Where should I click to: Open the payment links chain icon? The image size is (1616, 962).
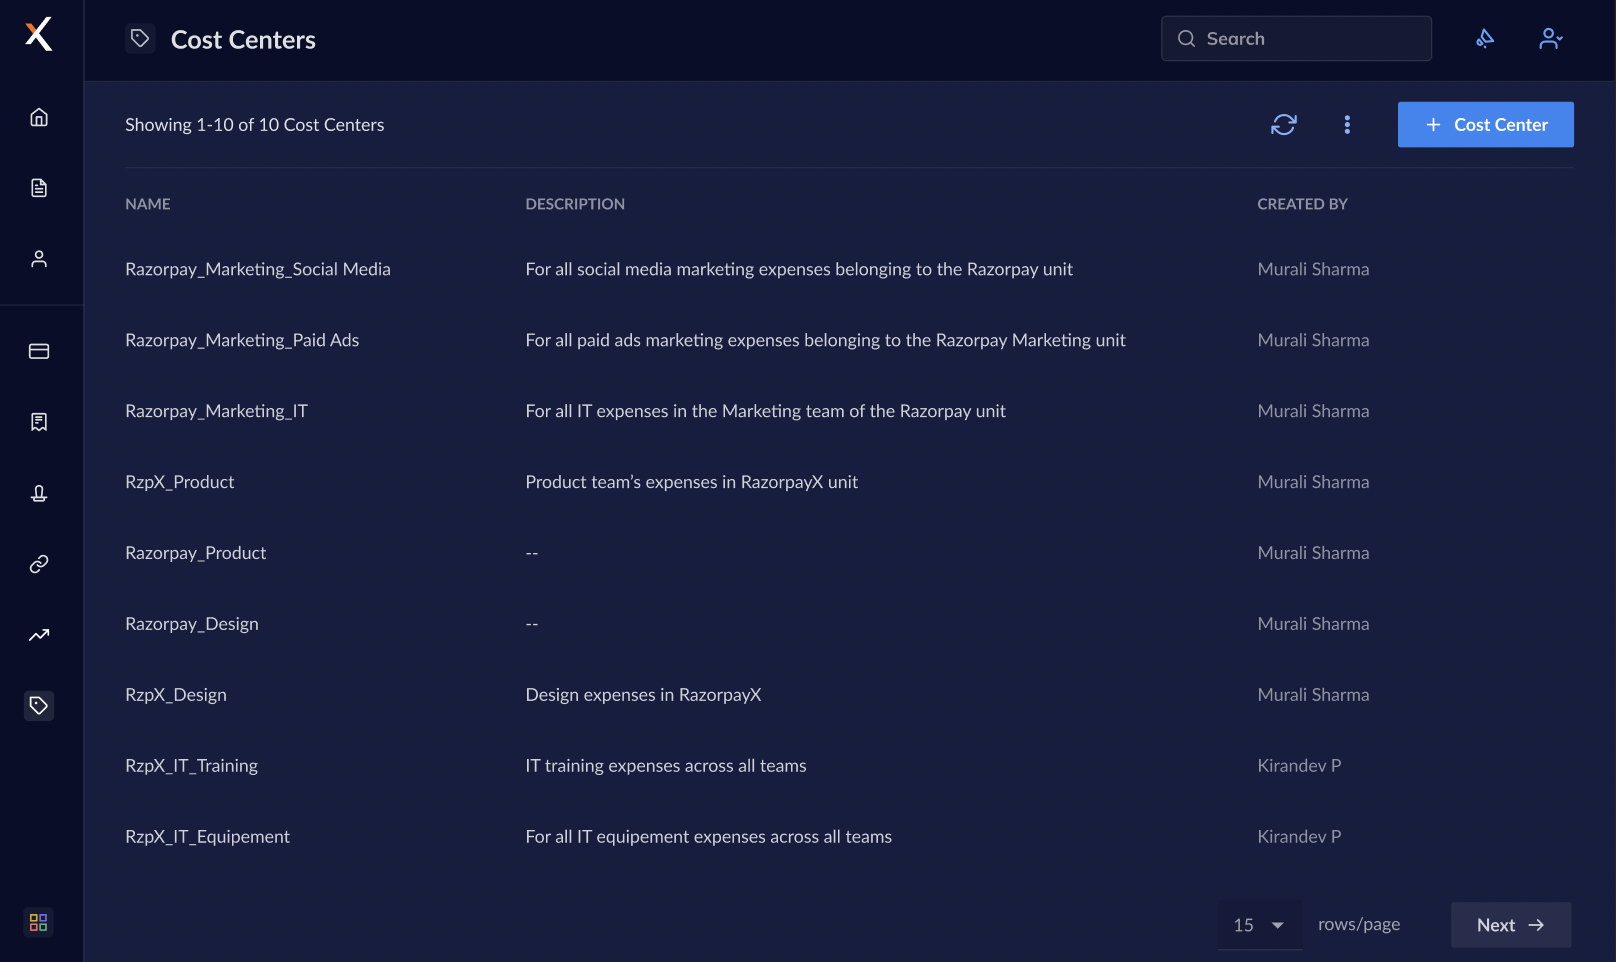39,564
